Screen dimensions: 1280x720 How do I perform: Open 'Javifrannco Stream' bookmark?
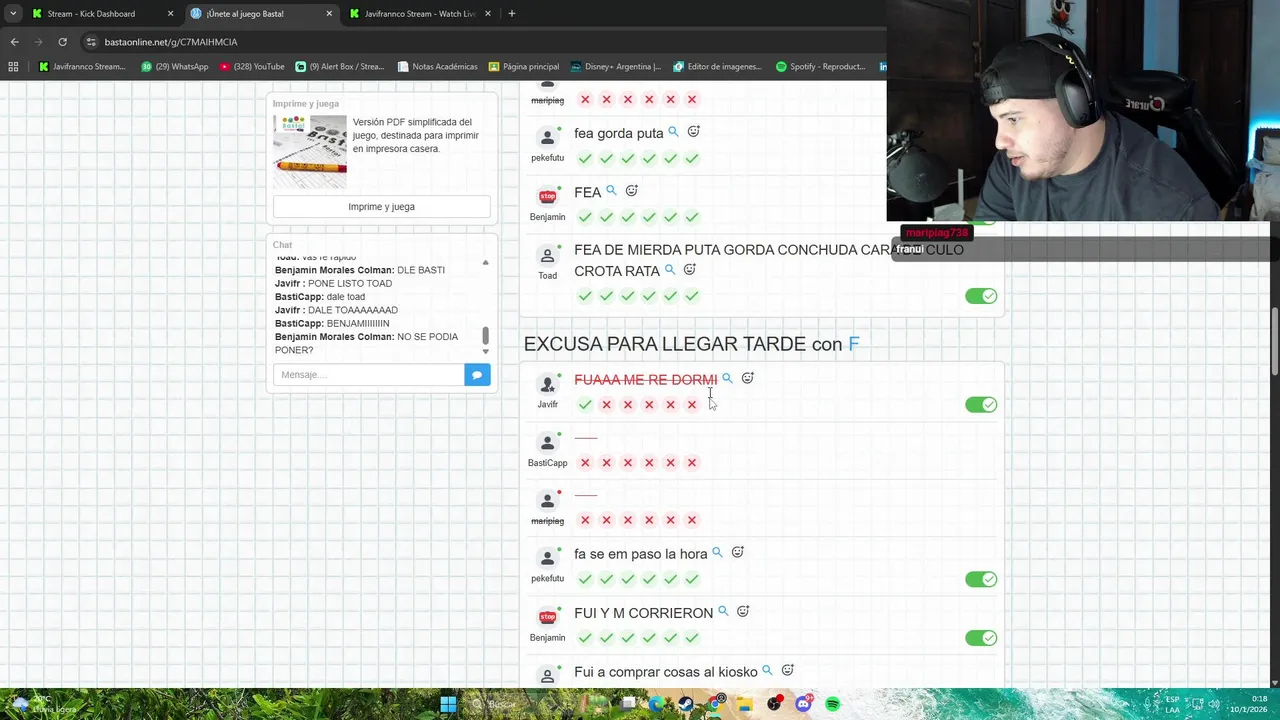click(82, 67)
